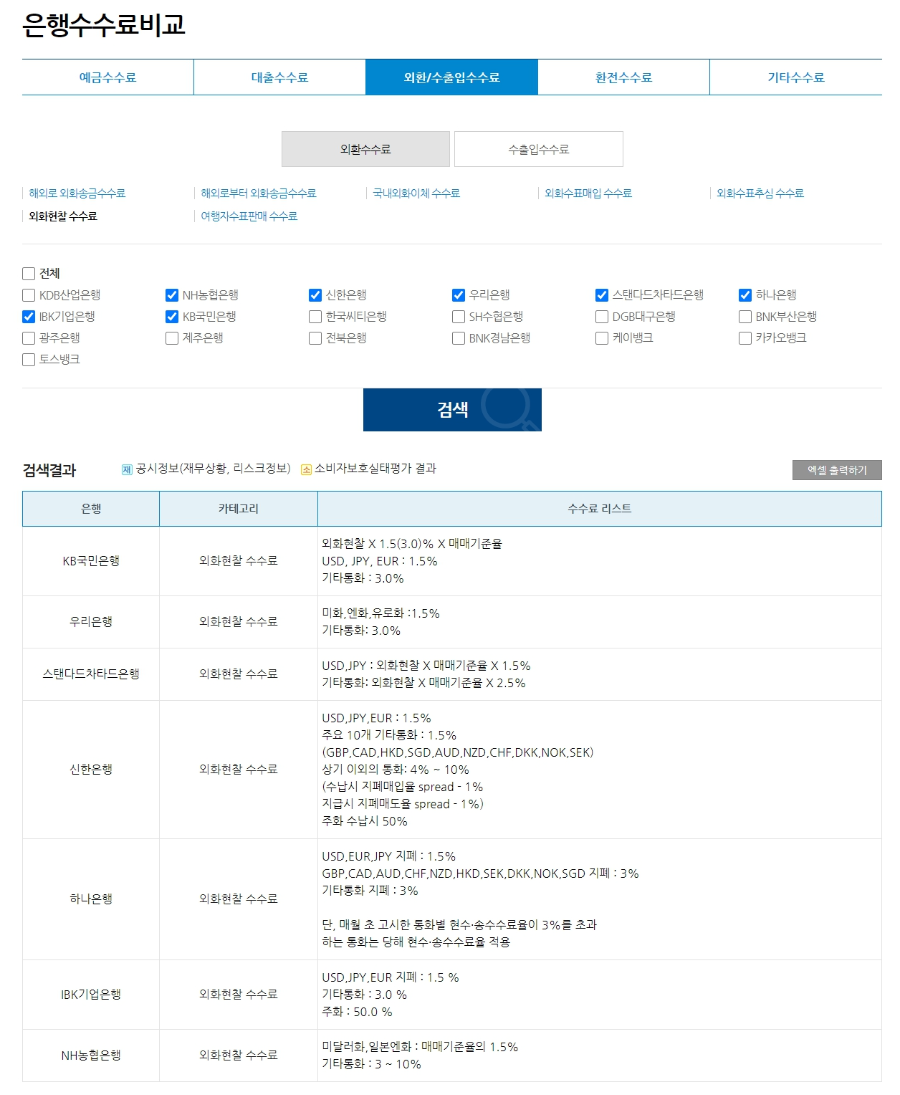This screenshot has height=1095, width=900.
Task: Open 해외로부터 외화송금수수료 link
Action: [258, 193]
